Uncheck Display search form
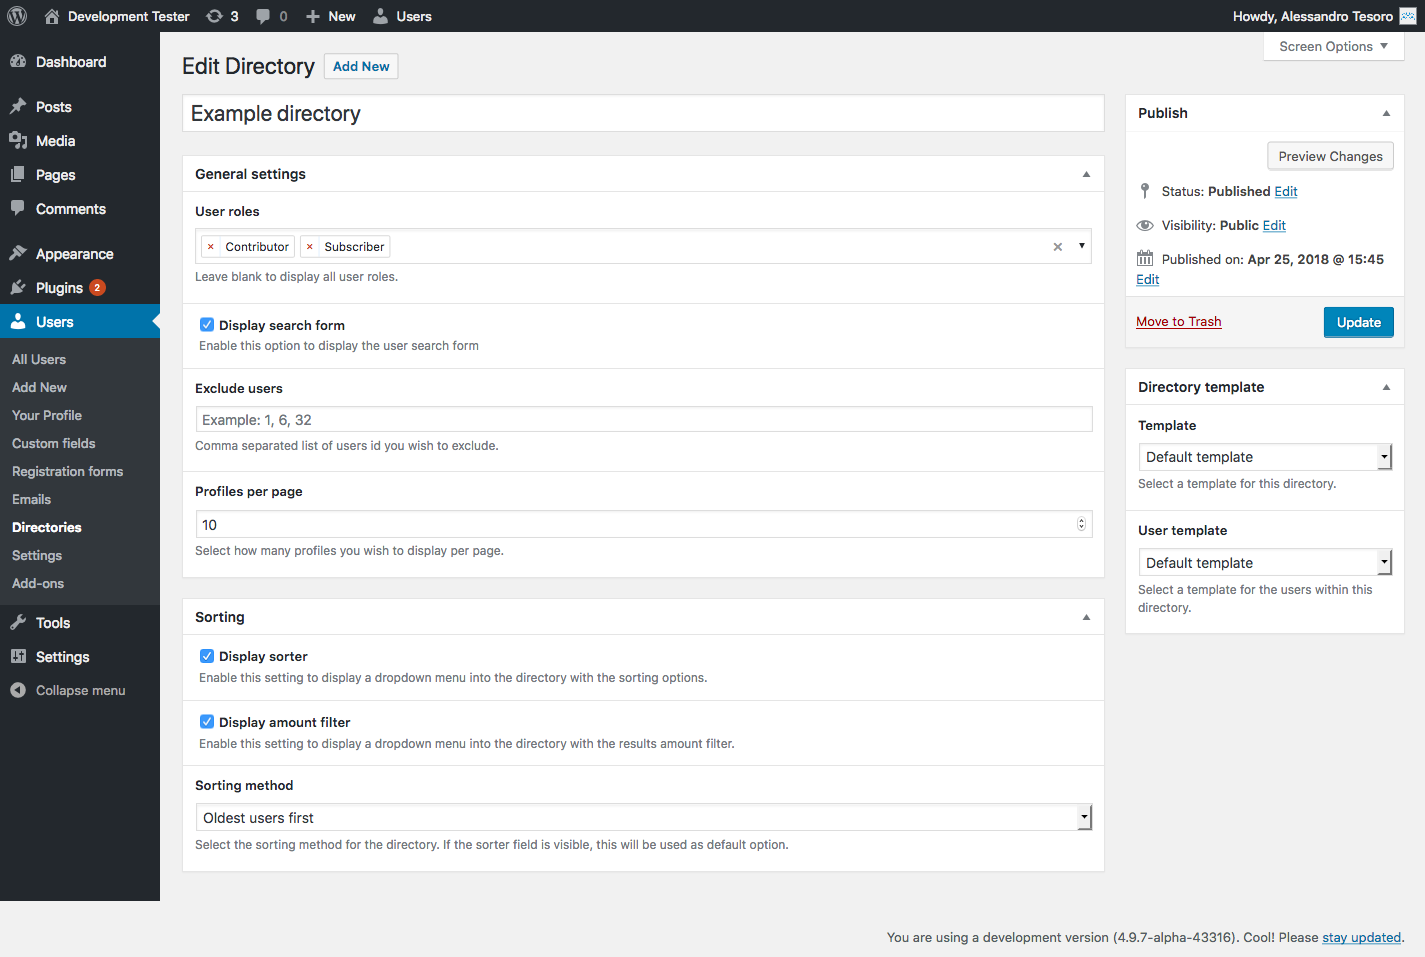Viewport: 1425px width, 957px height. pos(206,324)
